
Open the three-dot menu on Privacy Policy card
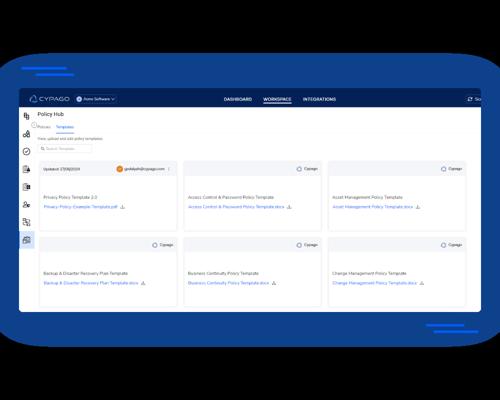click(x=169, y=169)
